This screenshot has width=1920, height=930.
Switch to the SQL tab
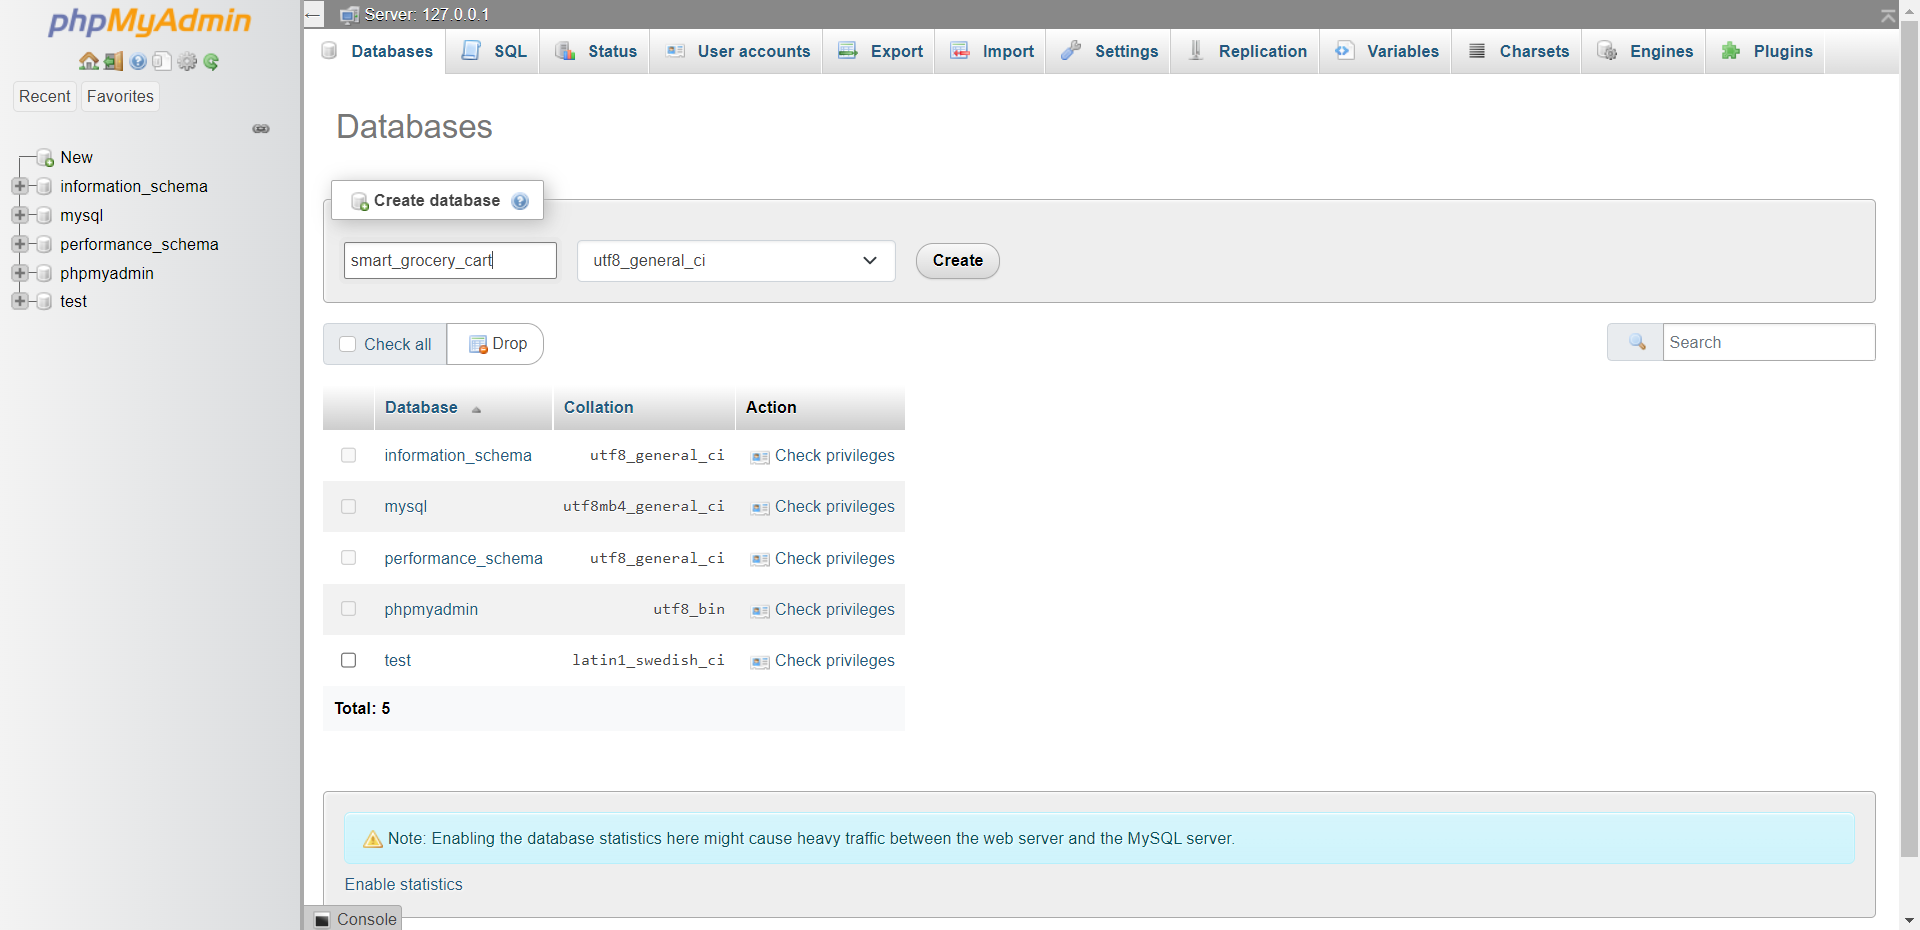click(x=495, y=52)
